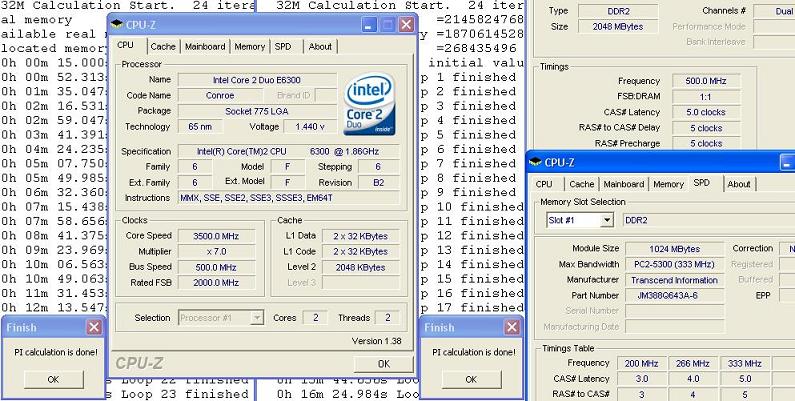Click the 65 nm technology value

(x=200, y=127)
